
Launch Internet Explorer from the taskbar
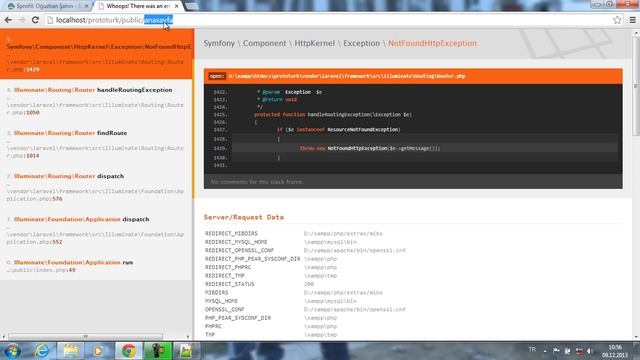coord(42,351)
